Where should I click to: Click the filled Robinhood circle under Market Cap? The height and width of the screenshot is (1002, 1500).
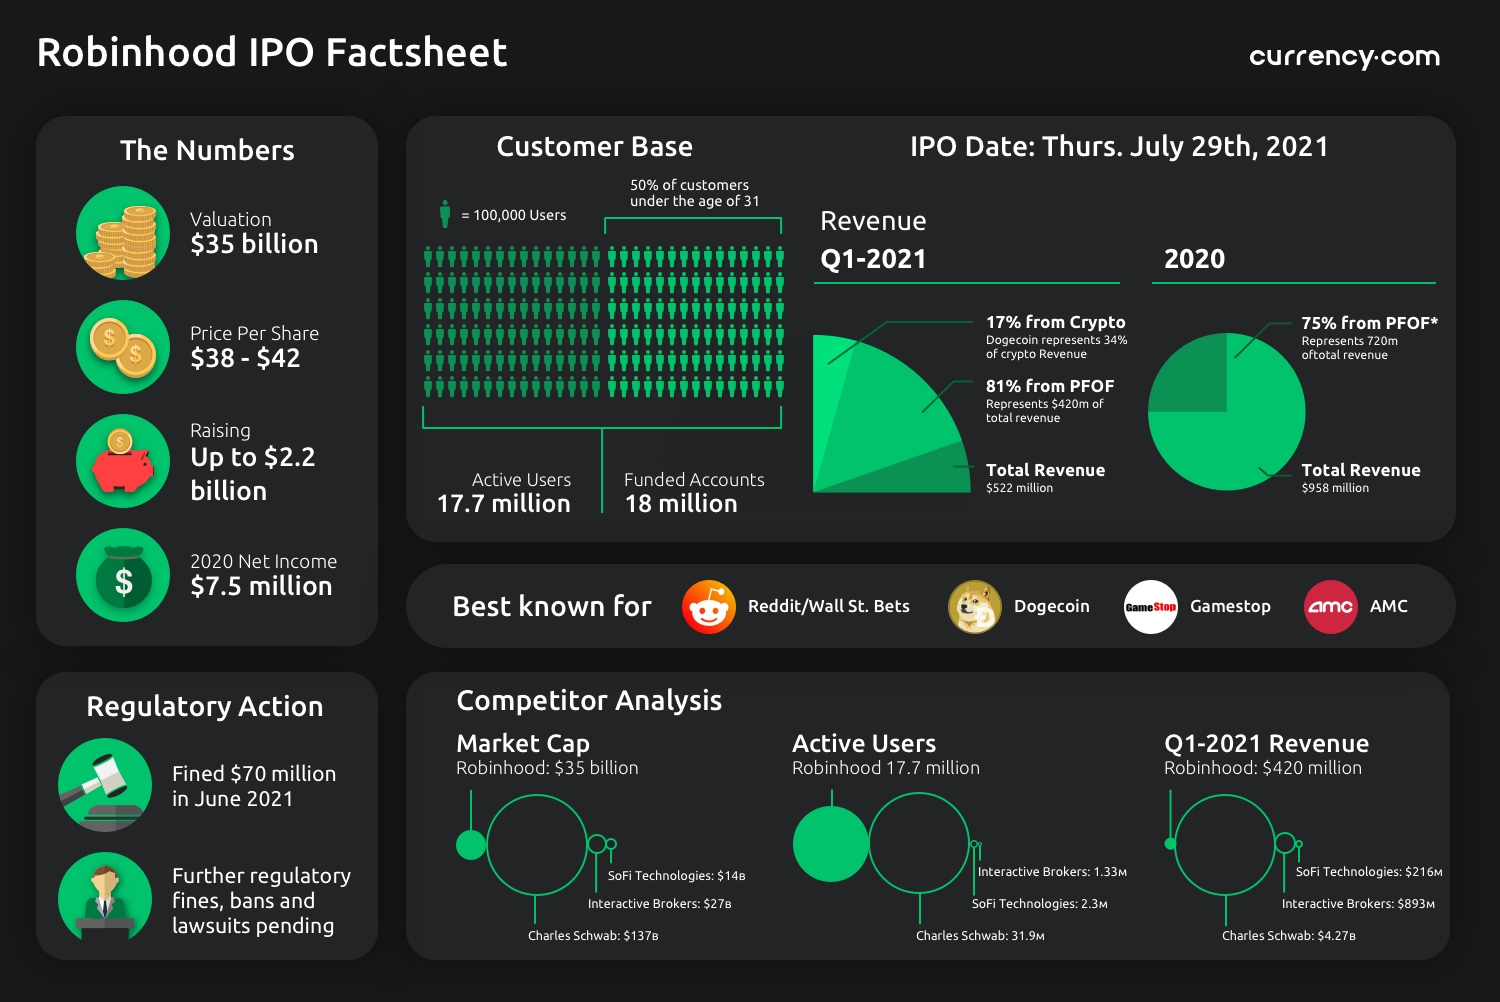(471, 845)
